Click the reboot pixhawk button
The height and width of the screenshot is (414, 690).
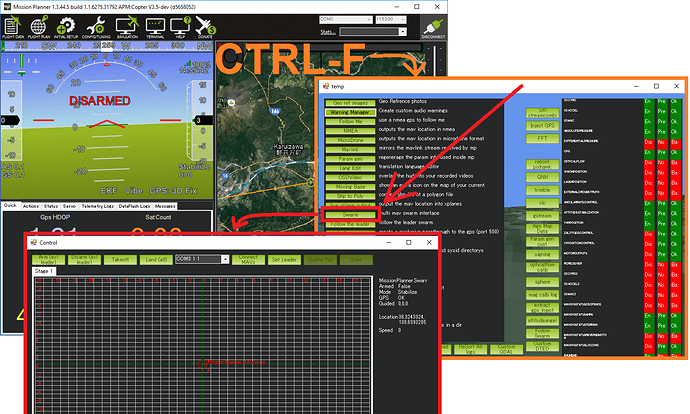click(542, 164)
